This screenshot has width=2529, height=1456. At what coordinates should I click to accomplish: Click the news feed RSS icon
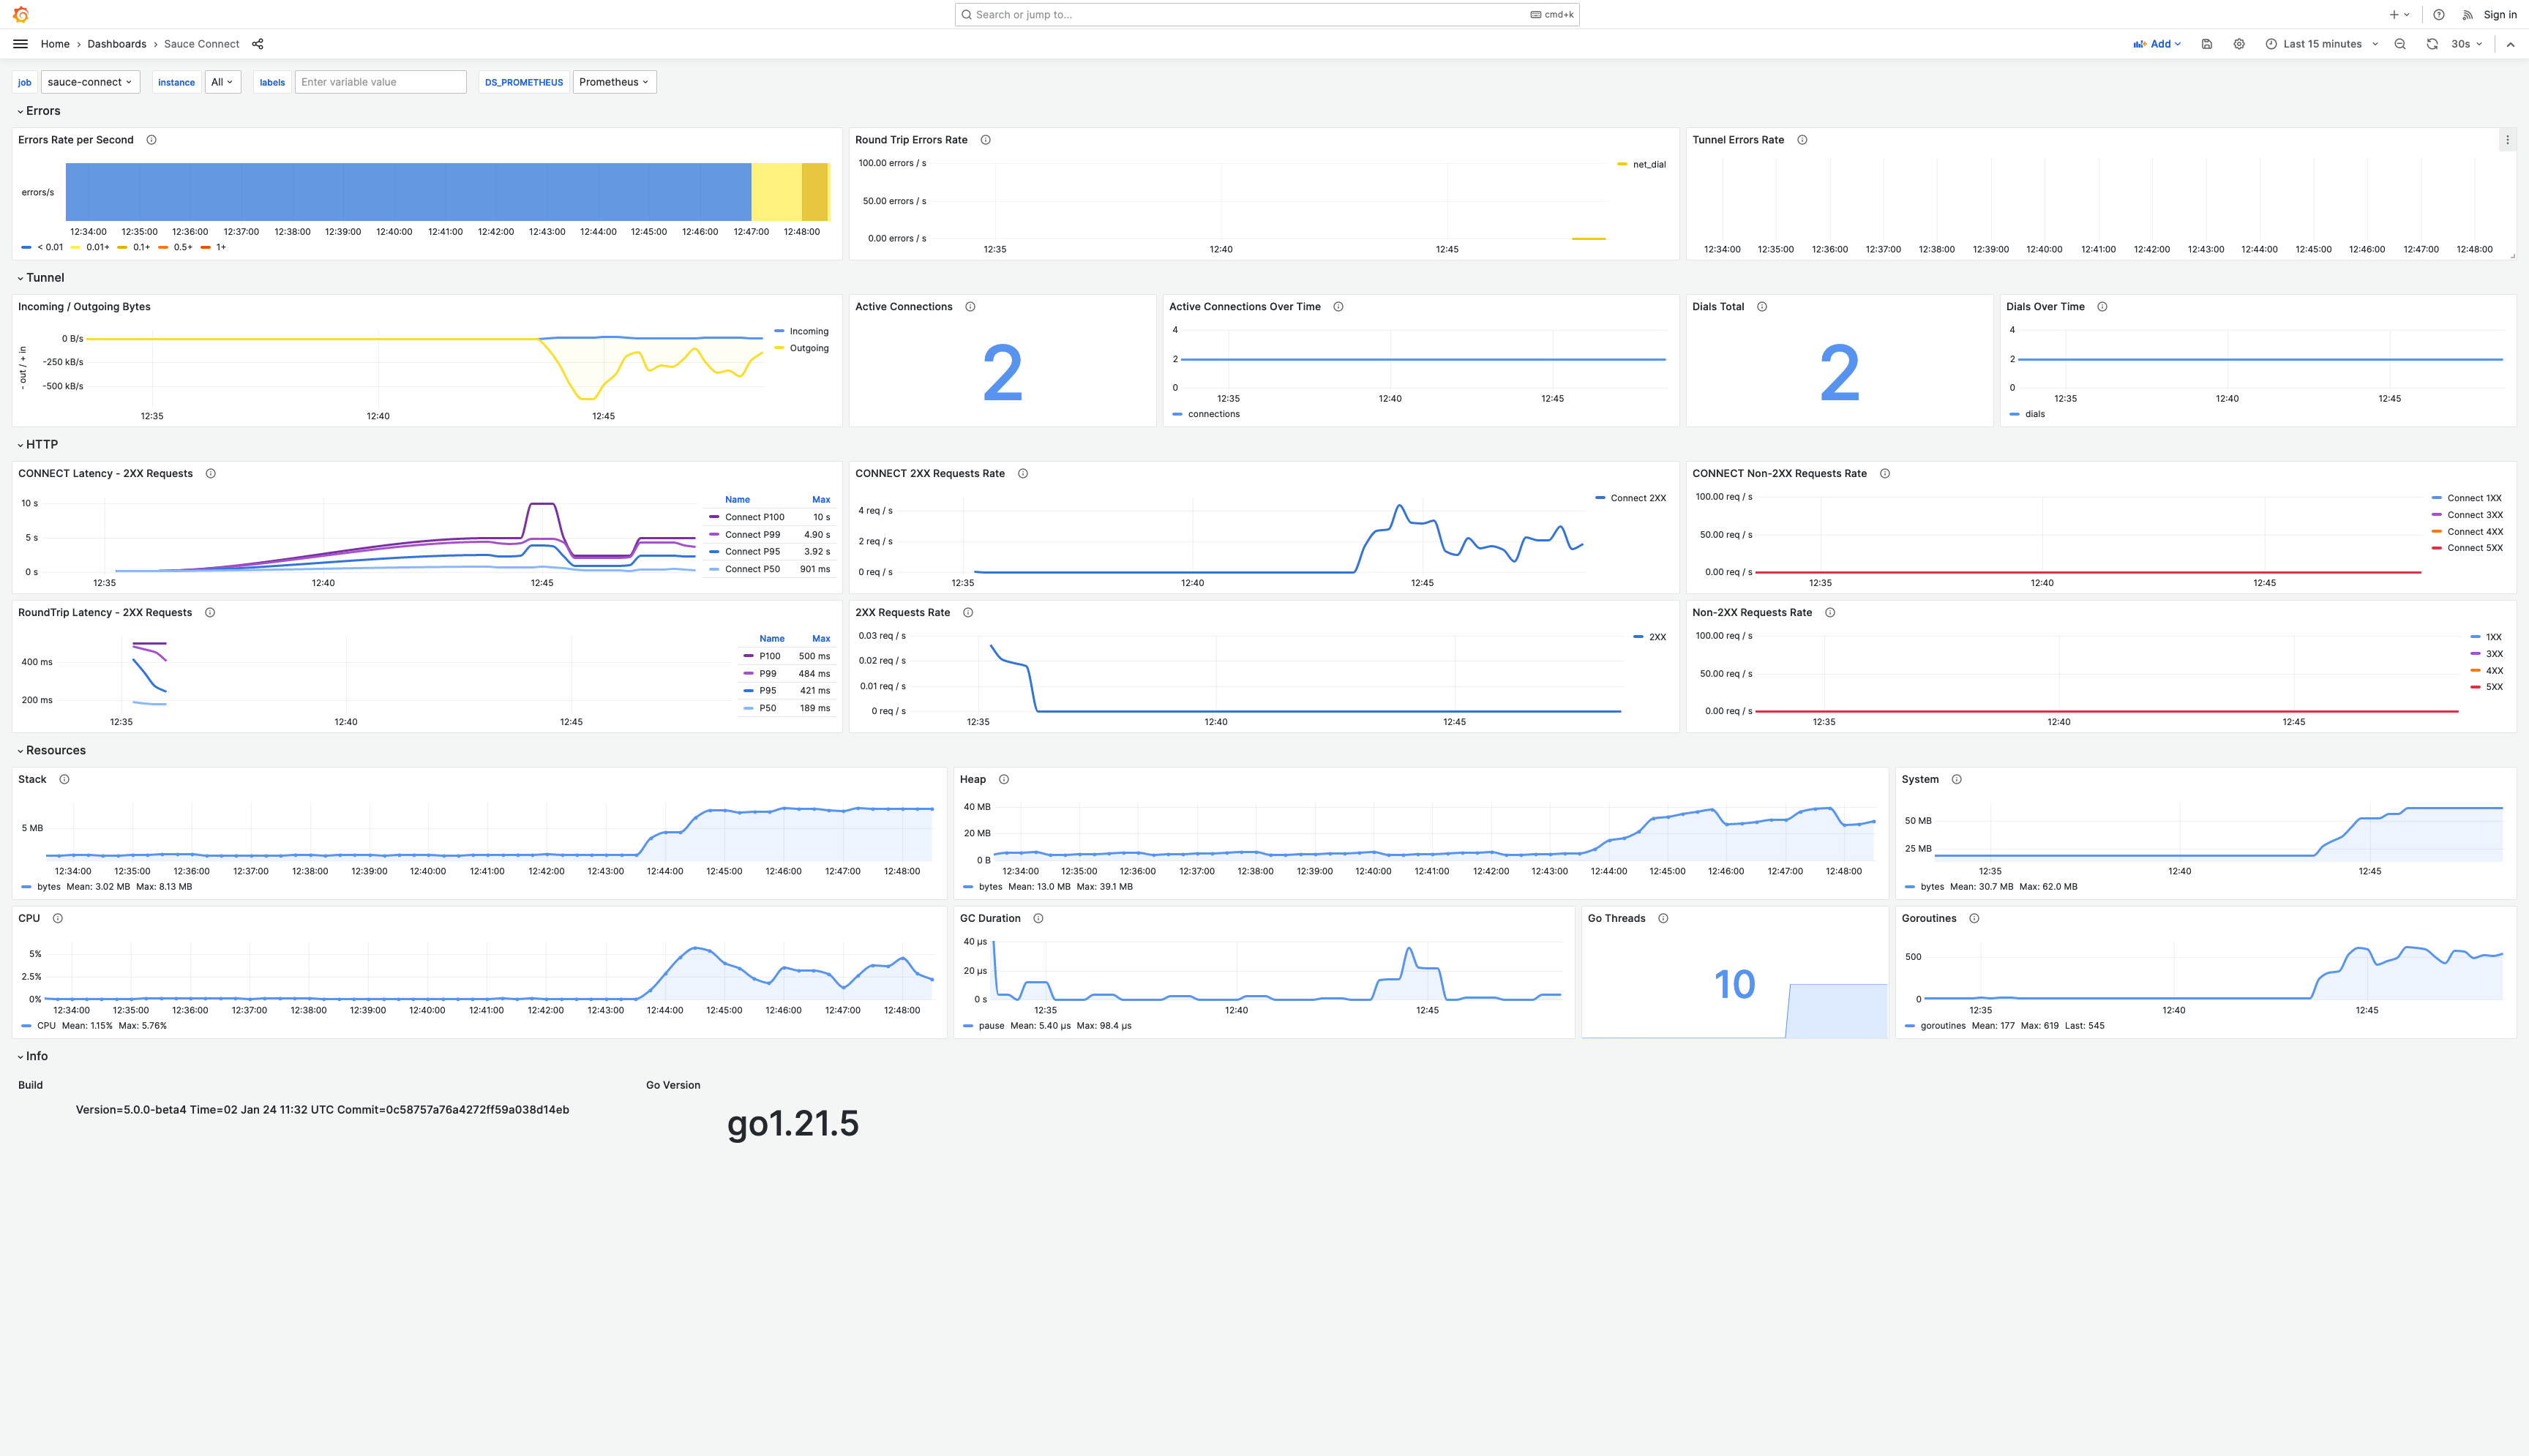point(2467,15)
